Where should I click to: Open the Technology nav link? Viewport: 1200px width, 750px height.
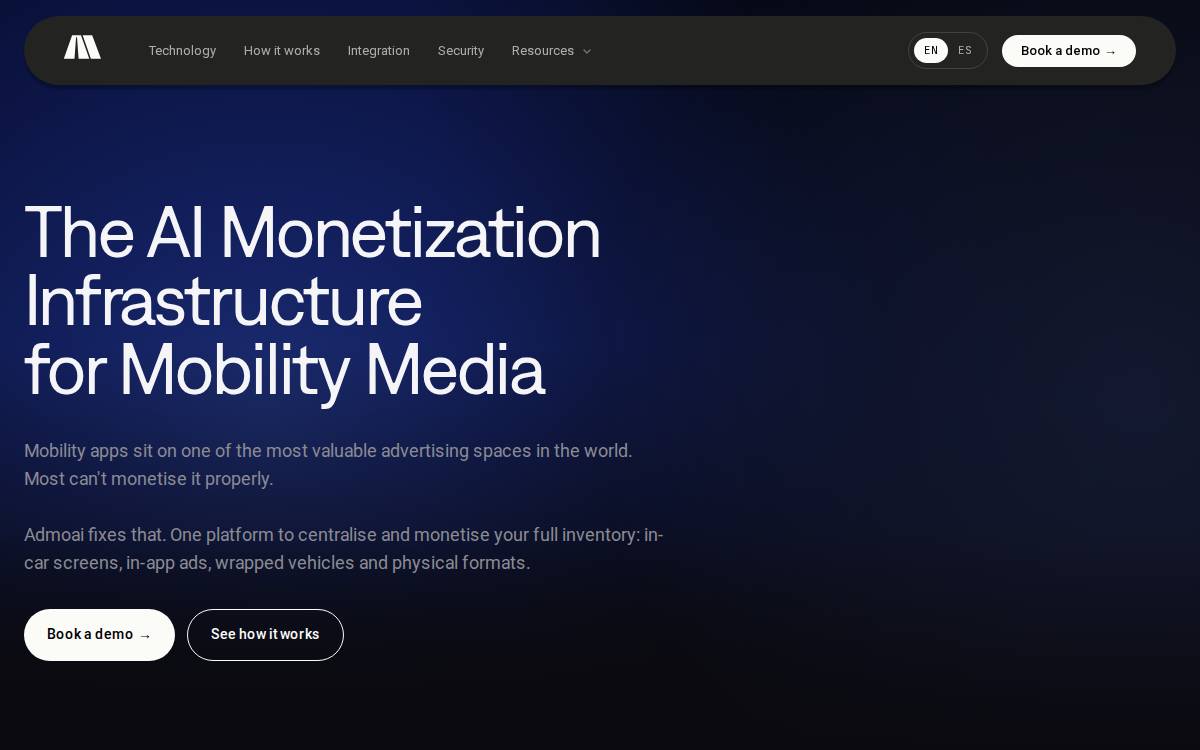click(x=182, y=51)
